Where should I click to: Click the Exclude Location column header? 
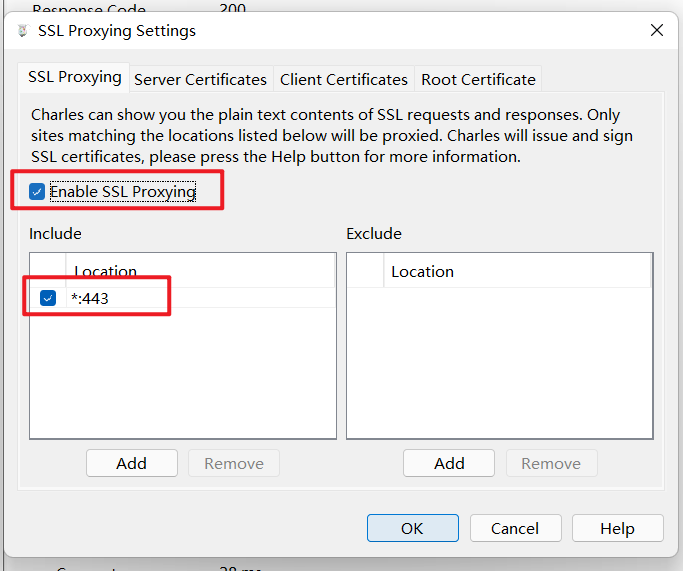pos(517,271)
